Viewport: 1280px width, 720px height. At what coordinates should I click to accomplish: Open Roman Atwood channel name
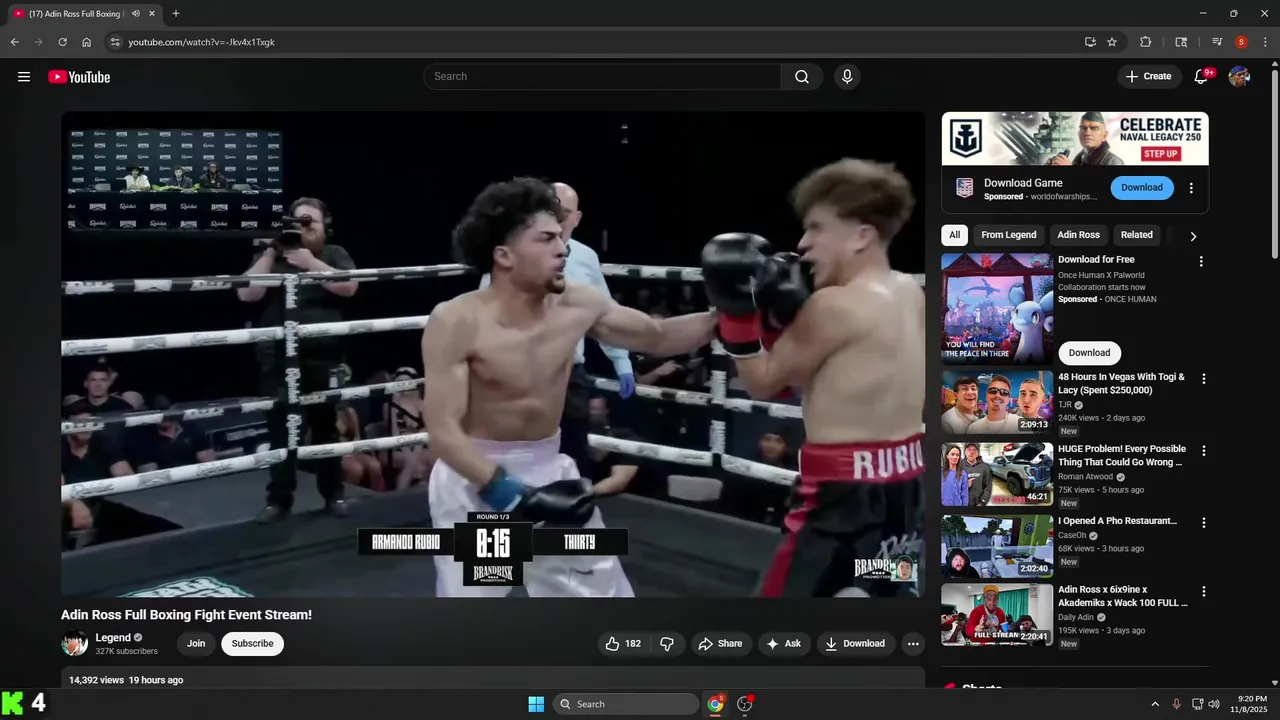(1086, 477)
